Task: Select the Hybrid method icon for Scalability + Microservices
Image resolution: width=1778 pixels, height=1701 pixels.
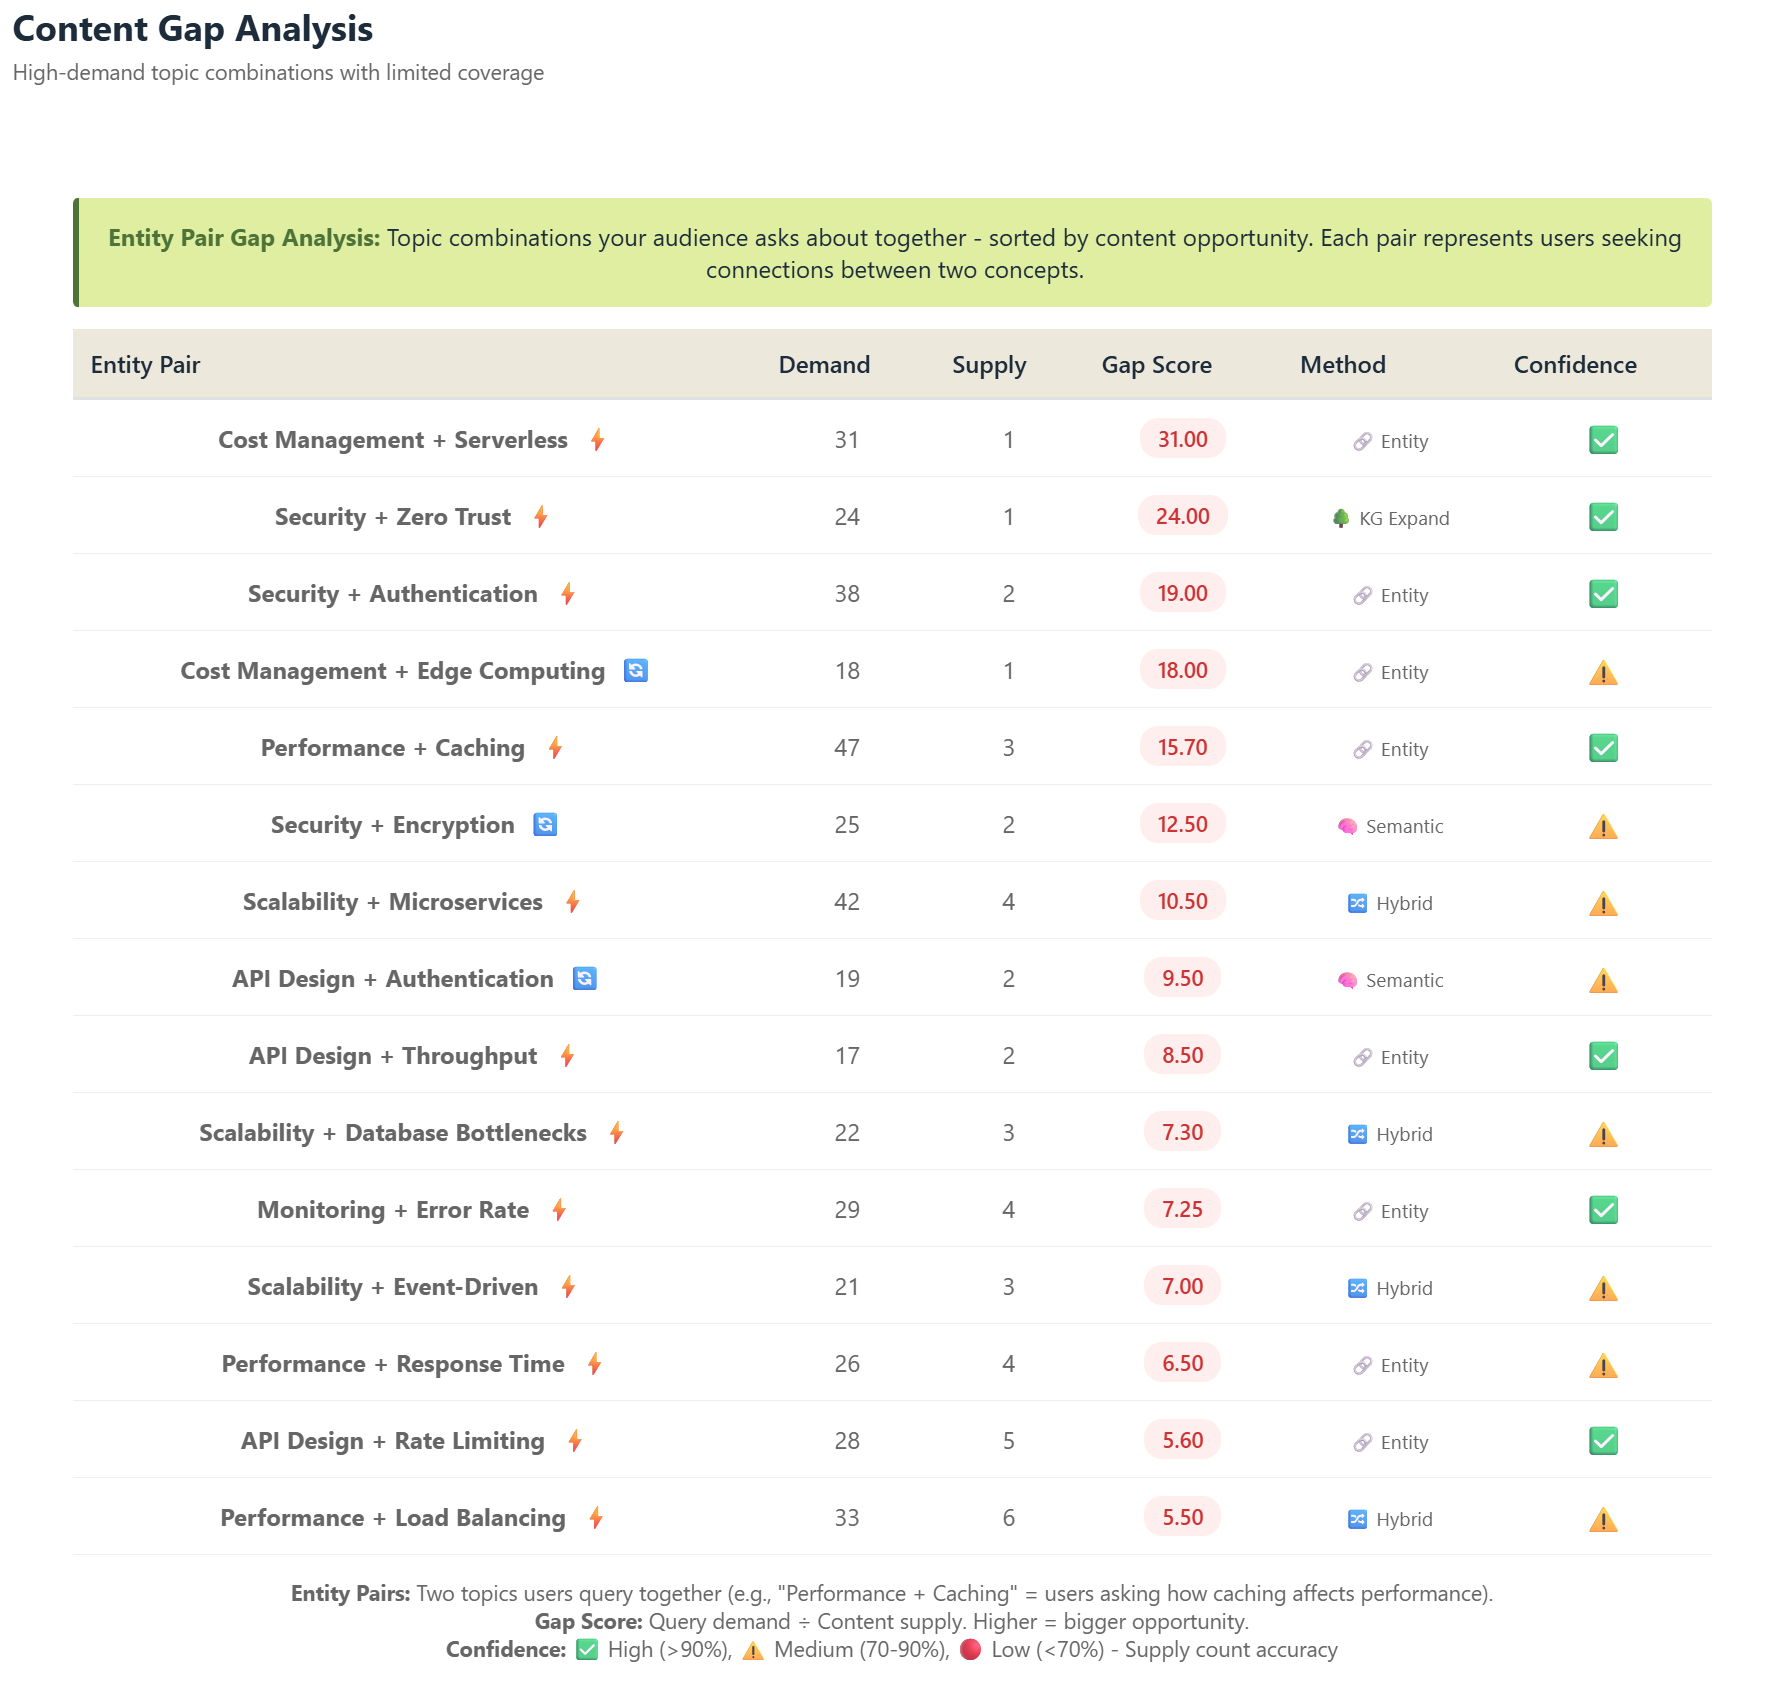Action: click(1357, 902)
